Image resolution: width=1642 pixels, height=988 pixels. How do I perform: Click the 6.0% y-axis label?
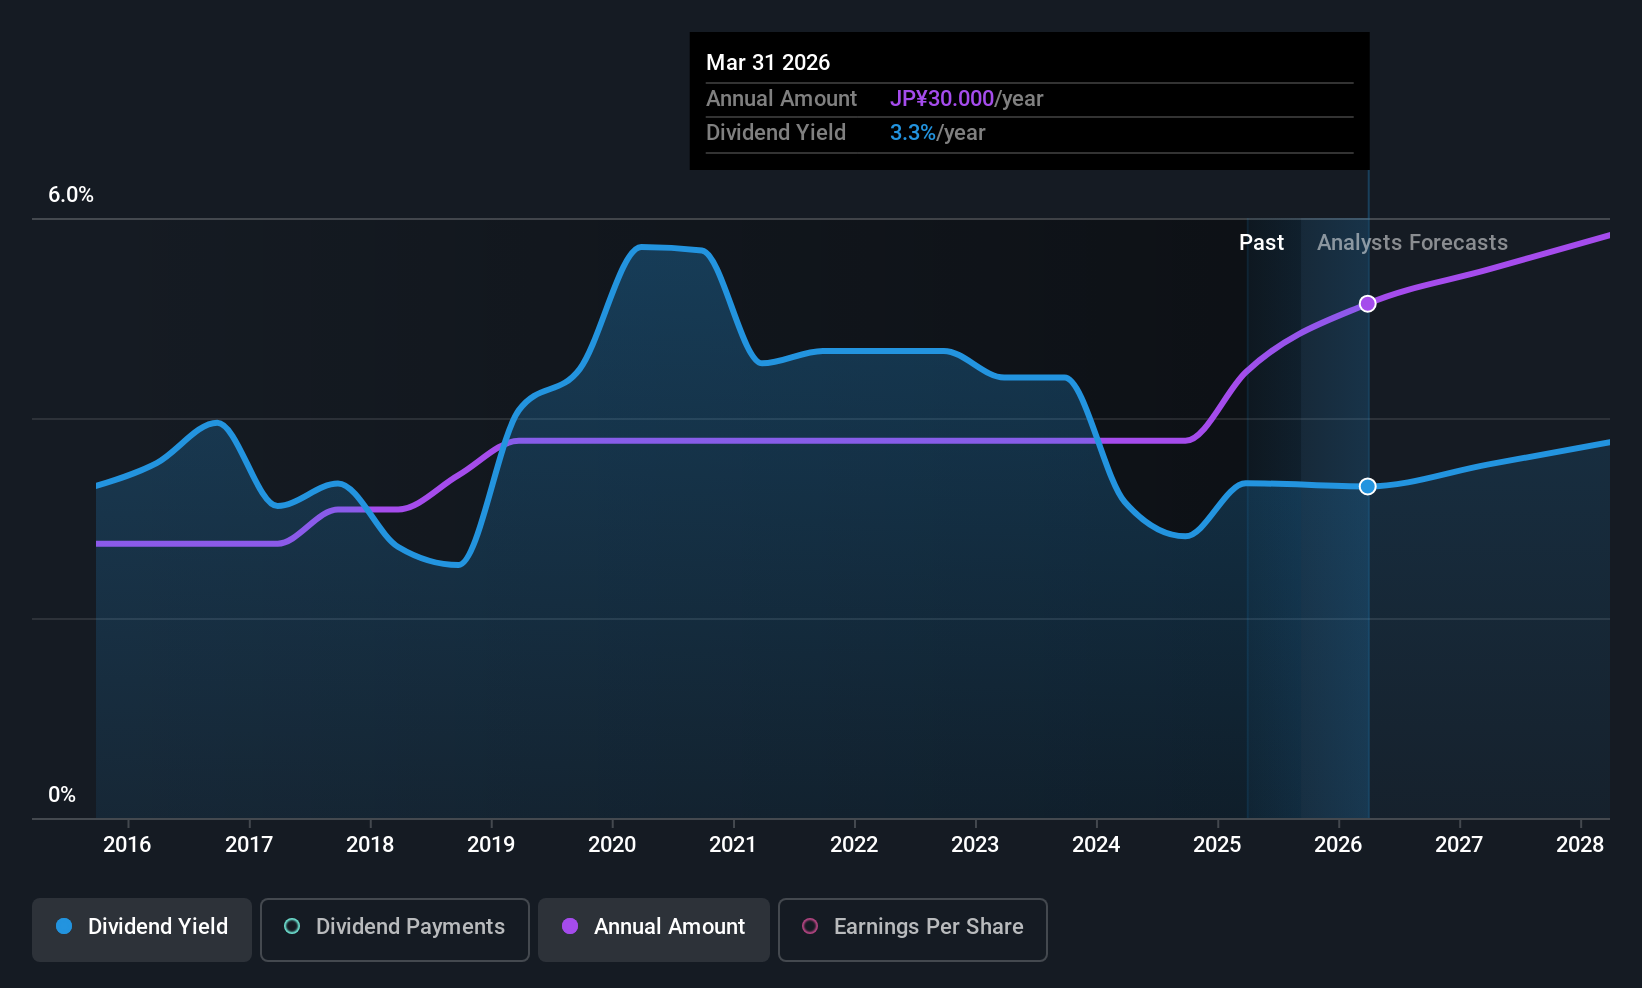pyautogui.click(x=71, y=195)
